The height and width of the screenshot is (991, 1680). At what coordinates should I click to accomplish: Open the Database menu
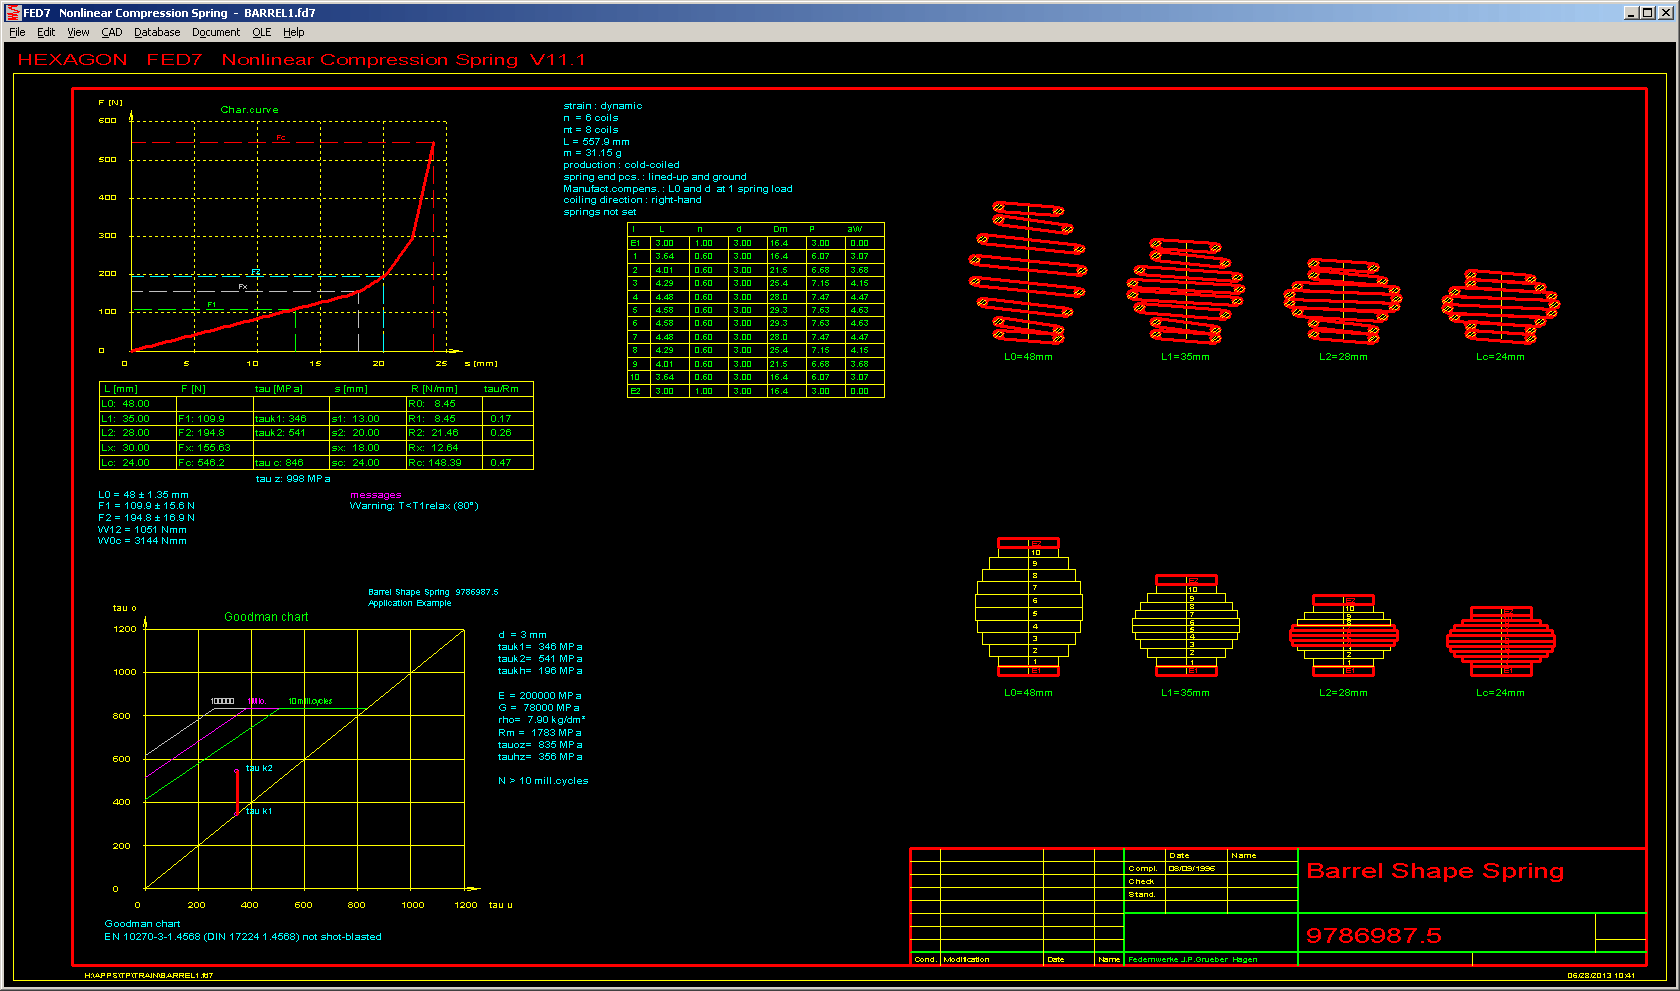coord(157,32)
